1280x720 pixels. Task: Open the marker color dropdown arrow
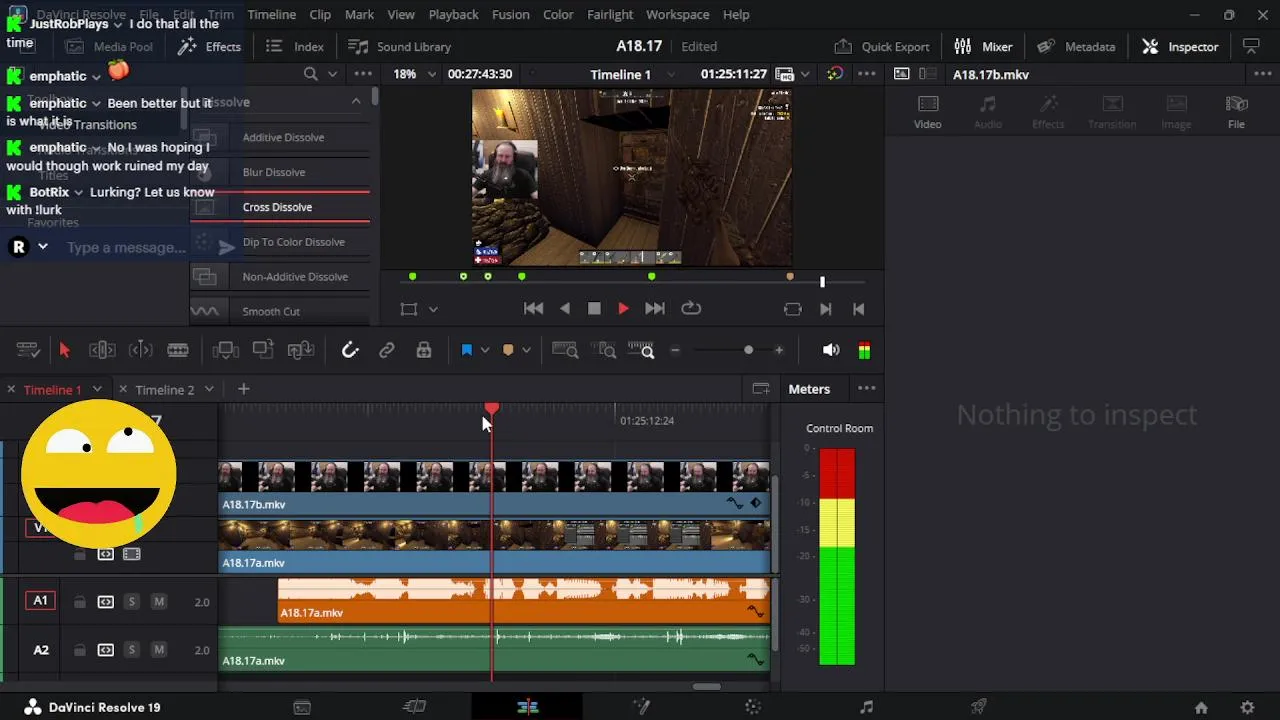click(526, 350)
